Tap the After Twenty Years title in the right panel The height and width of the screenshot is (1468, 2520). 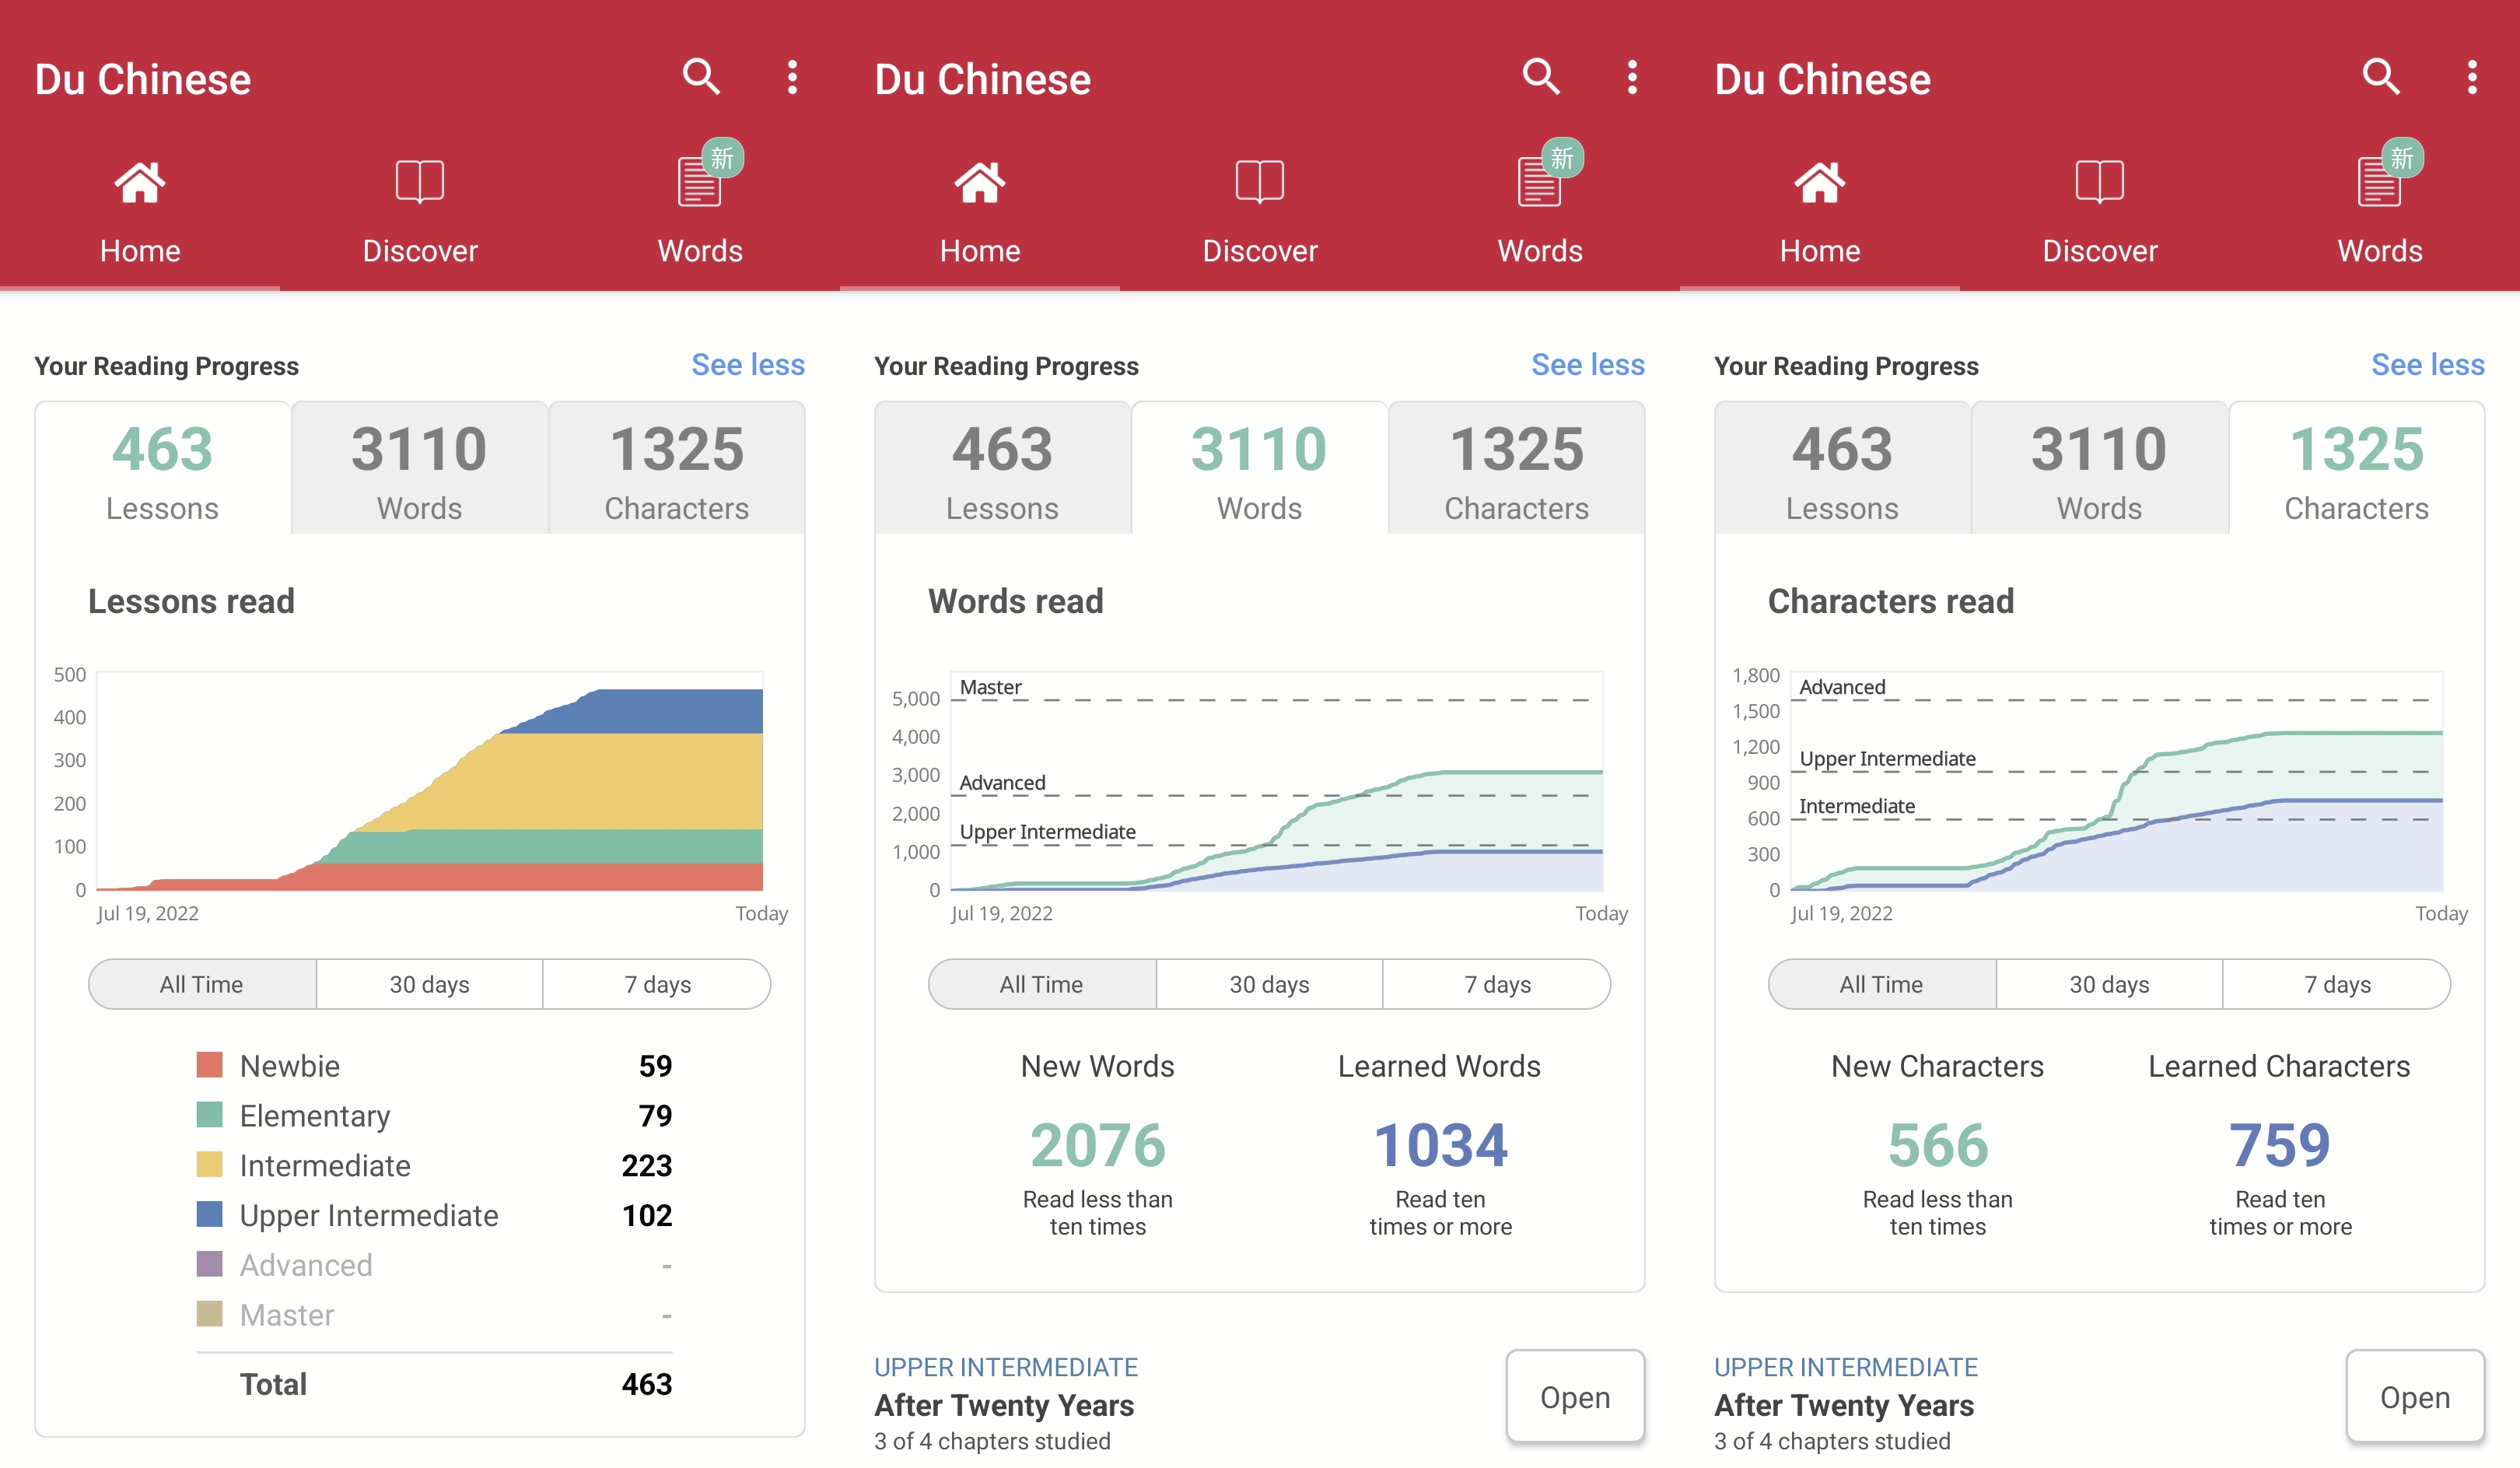pyautogui.click(x=1844, y=1405)
